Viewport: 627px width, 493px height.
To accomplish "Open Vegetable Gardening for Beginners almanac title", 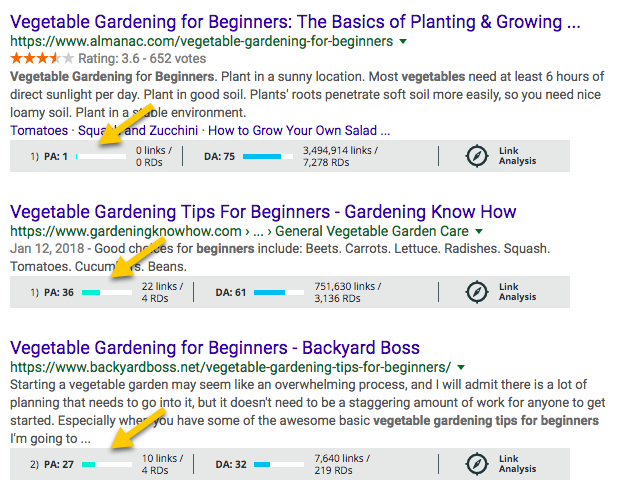I will click(295, 21).
